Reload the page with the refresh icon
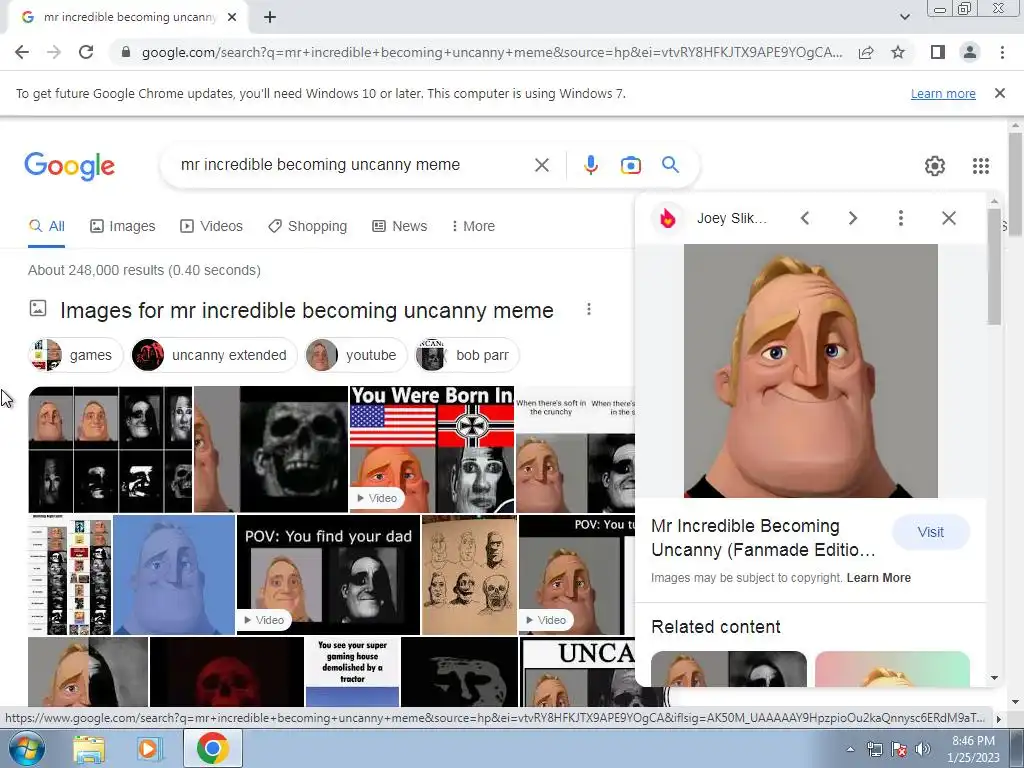Viewport: 1024px width, 768px height. 86,52
